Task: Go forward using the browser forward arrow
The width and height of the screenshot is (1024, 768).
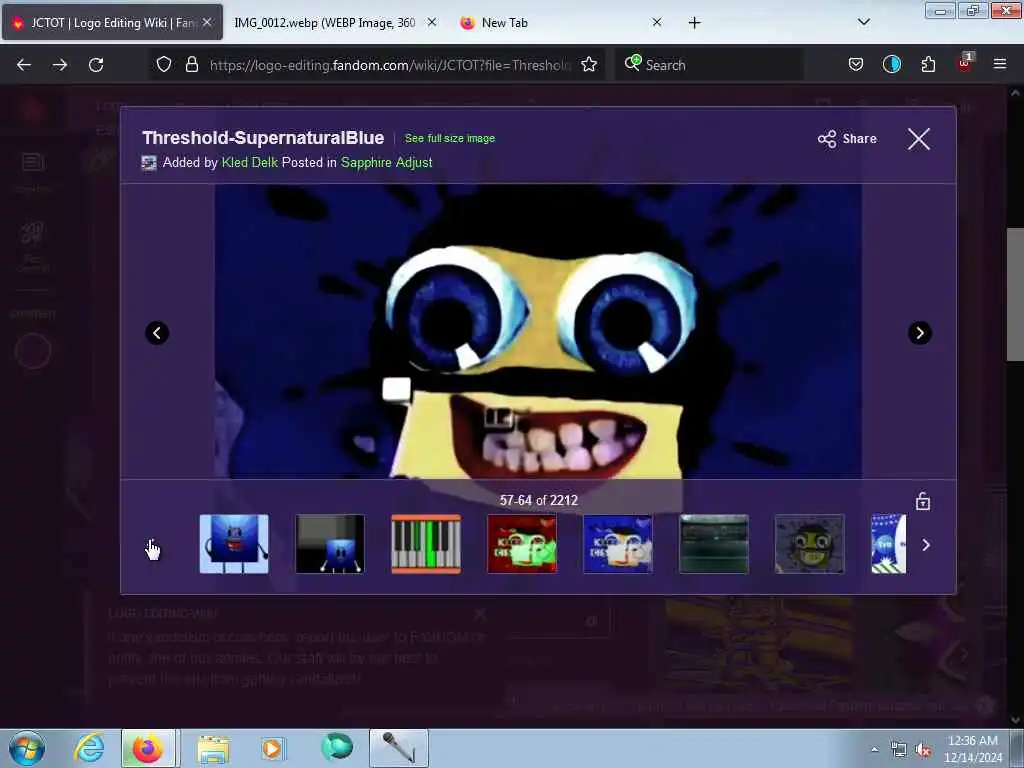Action: click(x=59, y=65)
